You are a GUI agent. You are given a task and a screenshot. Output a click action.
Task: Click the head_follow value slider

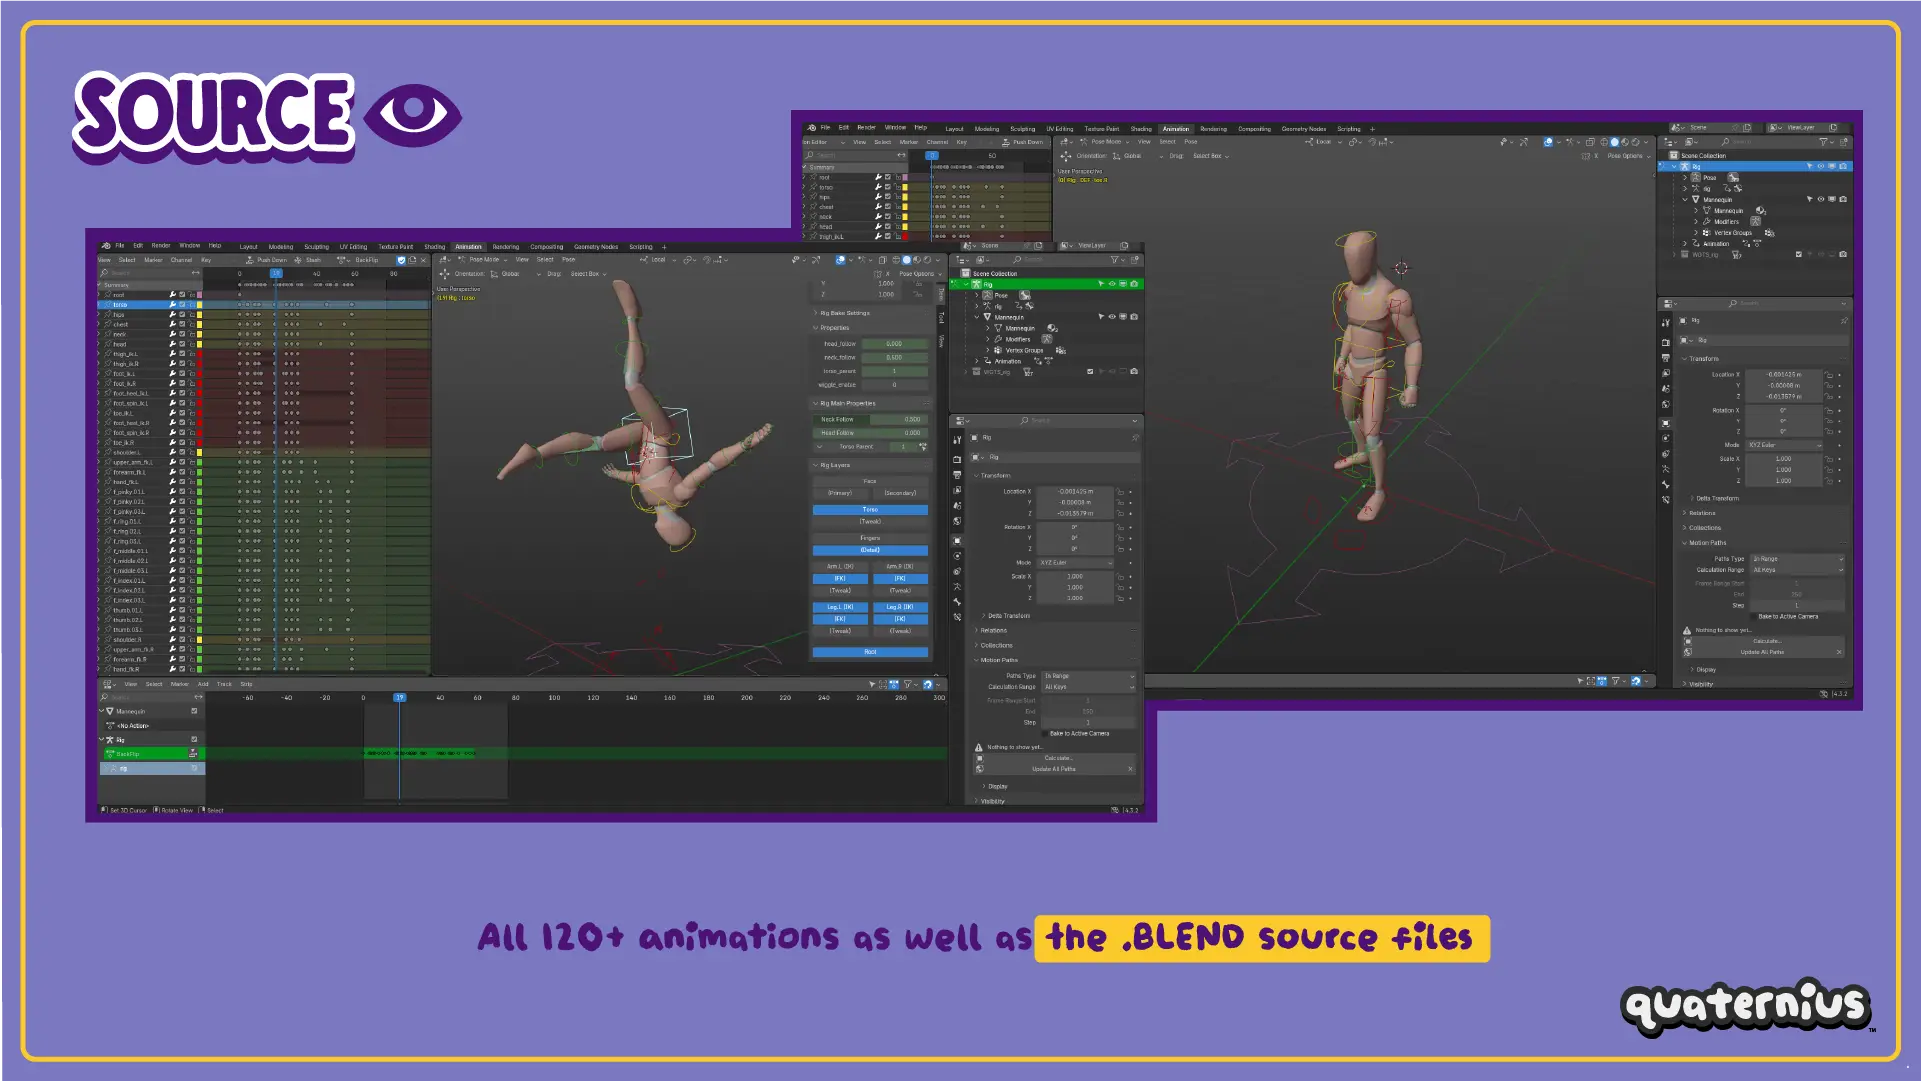[894, 344]
